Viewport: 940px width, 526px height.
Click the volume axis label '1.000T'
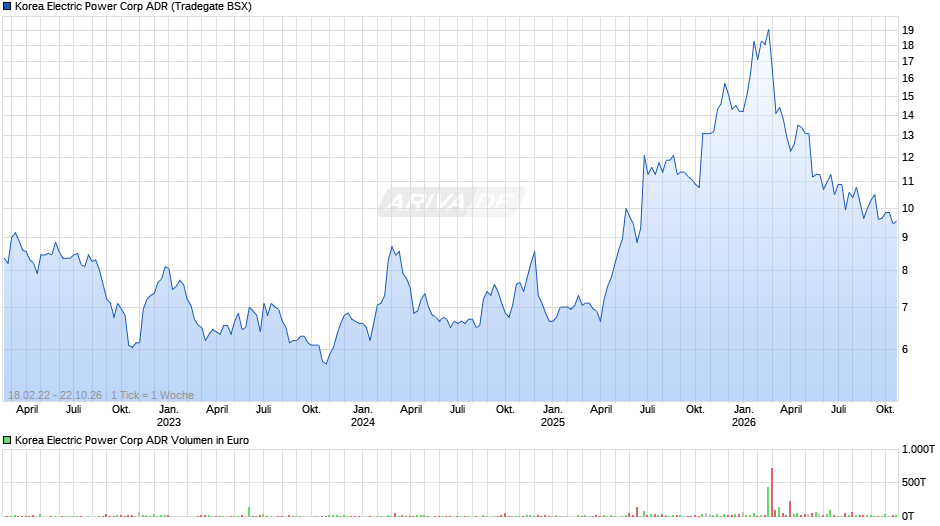(918, 449)
